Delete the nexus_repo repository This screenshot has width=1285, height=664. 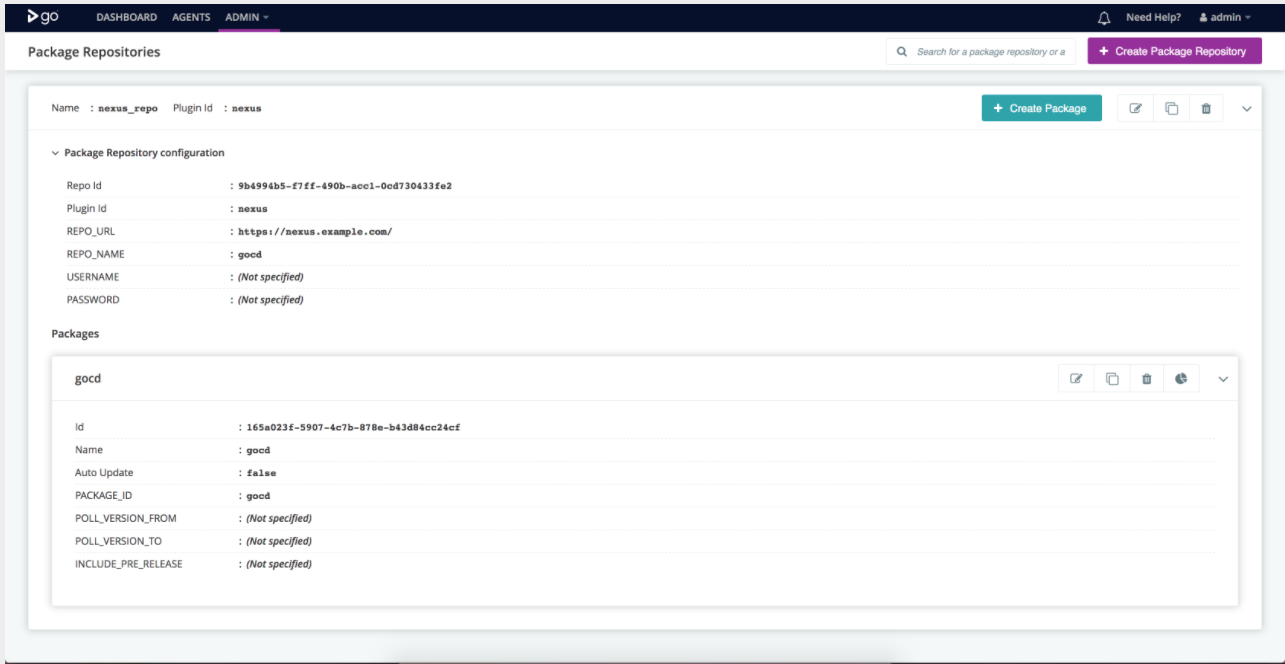tap(1206, 109)
